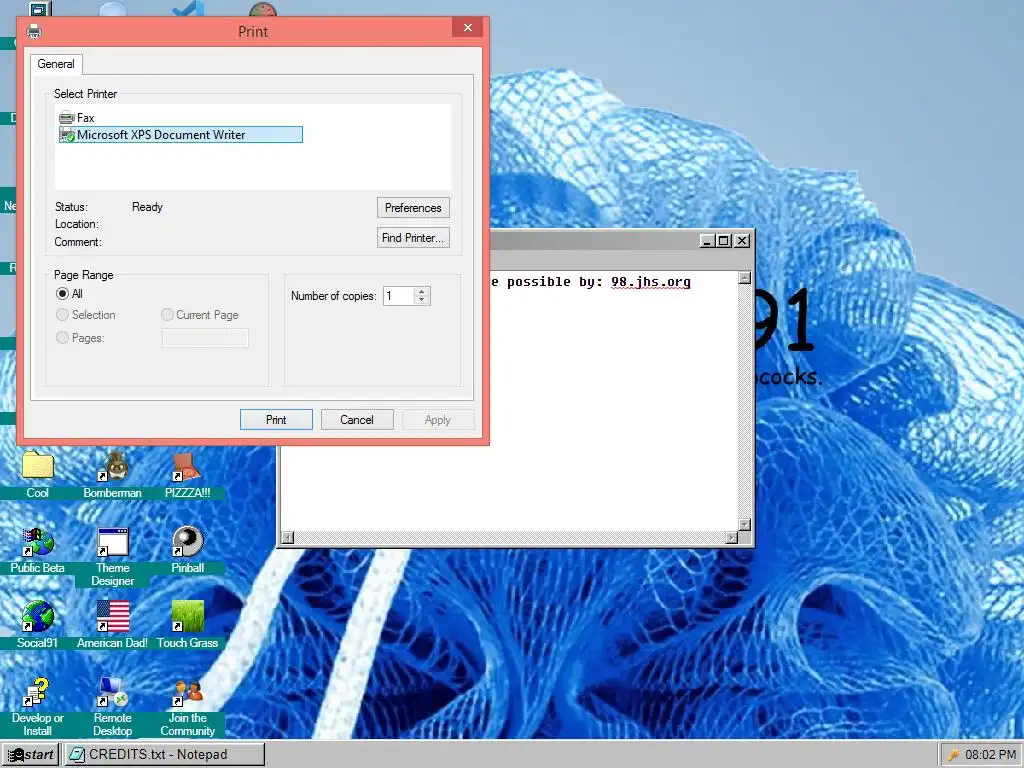Cancel the Print dialog
Image resolution: width=1024 pixels, height=768 pixels.
click(357, 420)
